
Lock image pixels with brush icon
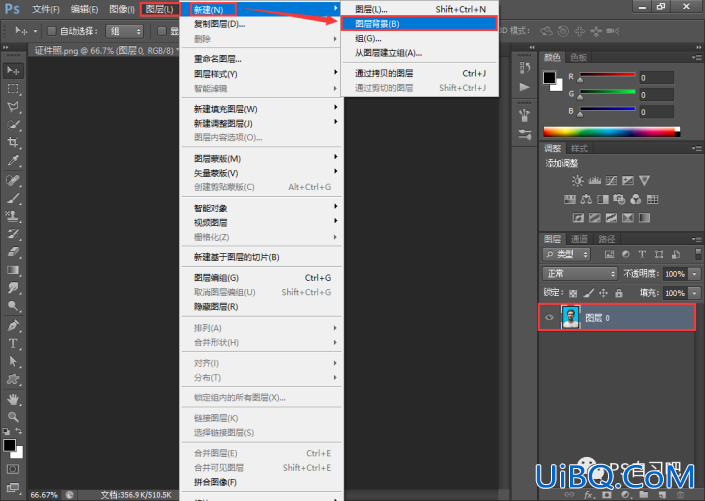click(x=588, y=293)
